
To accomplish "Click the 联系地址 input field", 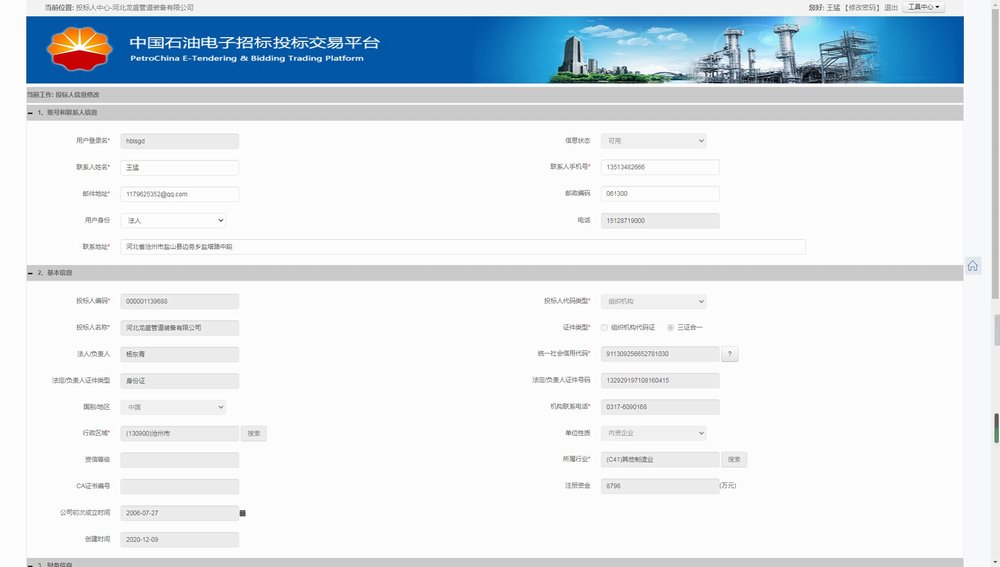I will coord(463,247).
